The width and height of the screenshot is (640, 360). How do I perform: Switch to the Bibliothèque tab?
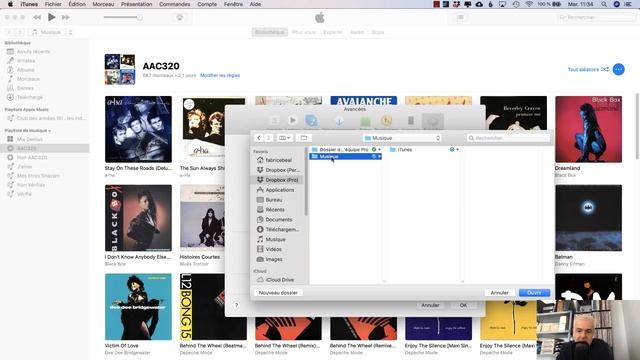click(269, 32)
